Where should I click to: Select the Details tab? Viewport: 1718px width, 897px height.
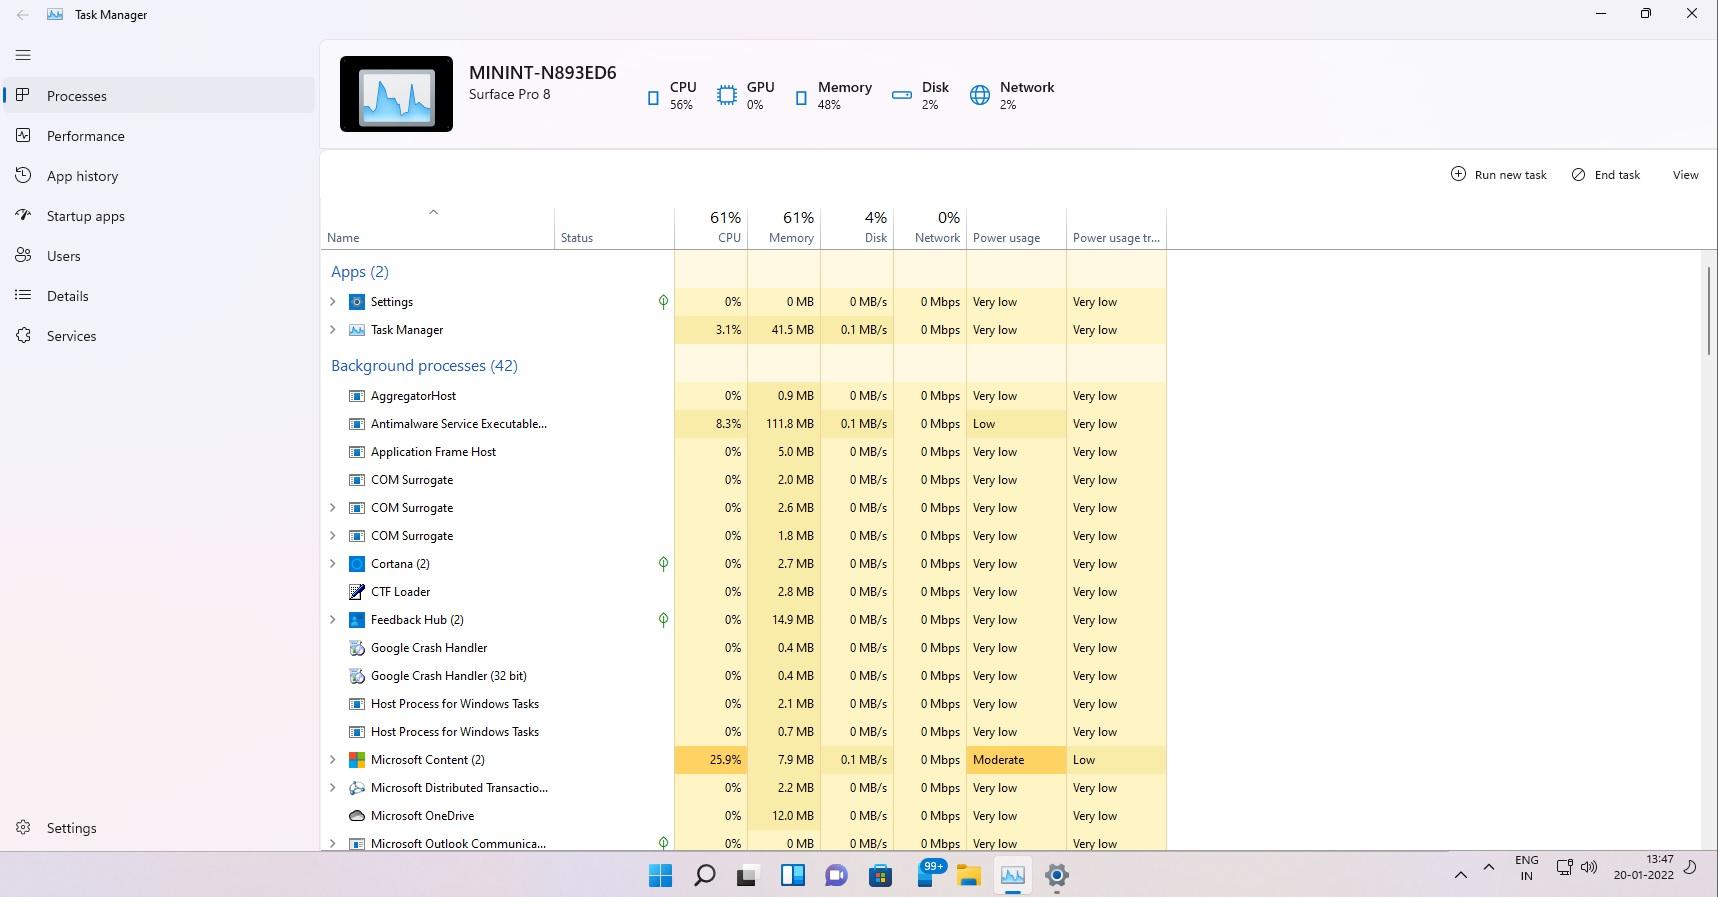[x=67, y=296]
